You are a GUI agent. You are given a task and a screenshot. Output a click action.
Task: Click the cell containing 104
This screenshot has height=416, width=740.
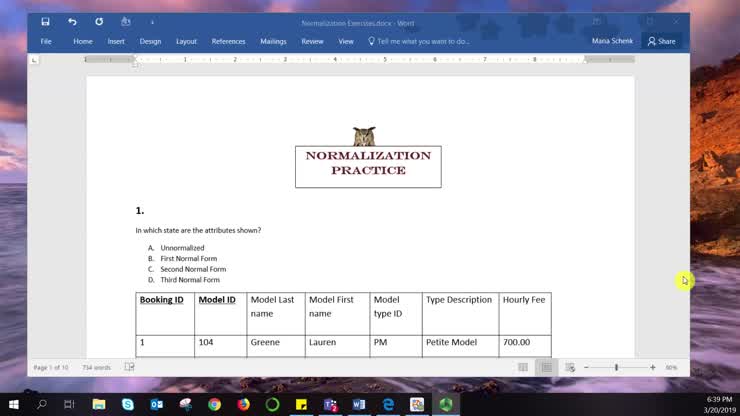click(220, 346)
